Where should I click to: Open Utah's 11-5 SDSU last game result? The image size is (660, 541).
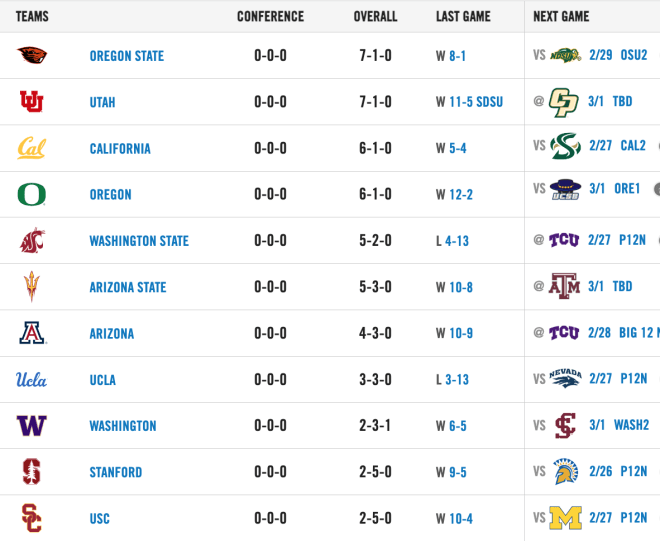click(x=476, y=102)
